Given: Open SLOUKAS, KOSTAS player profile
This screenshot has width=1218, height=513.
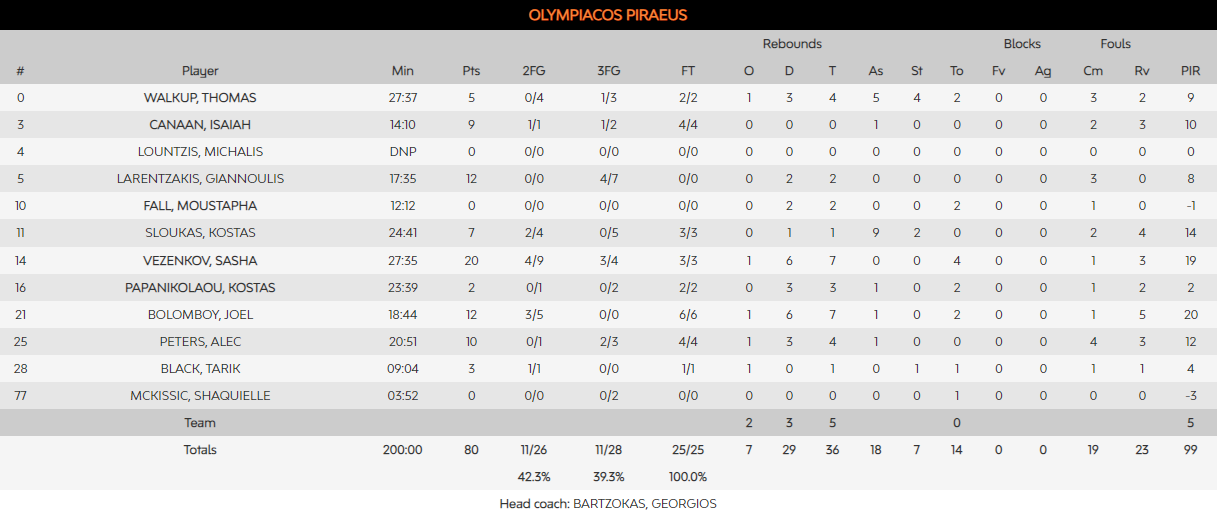Looking at the screenshot, I should (x=200, y=233).
